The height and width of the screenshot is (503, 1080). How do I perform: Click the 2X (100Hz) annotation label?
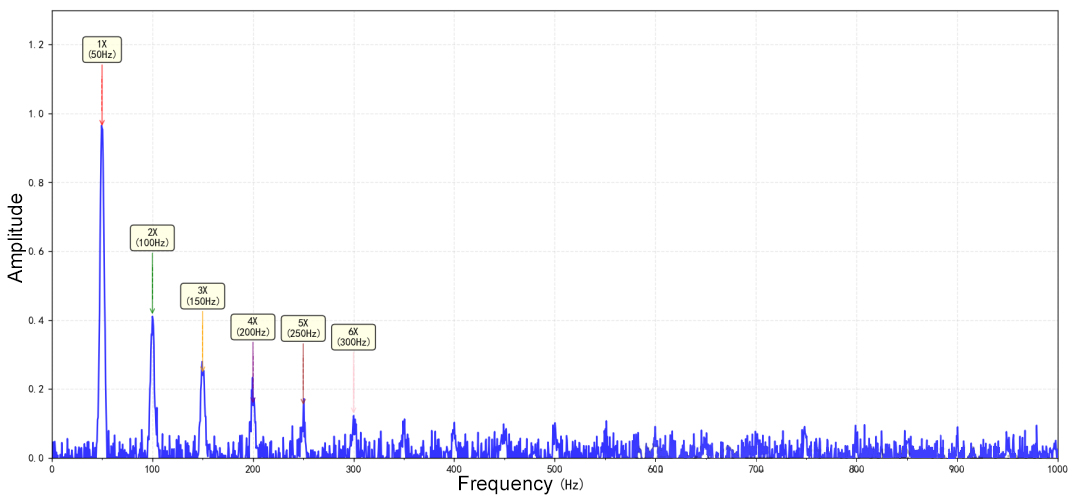coord(152,238)
